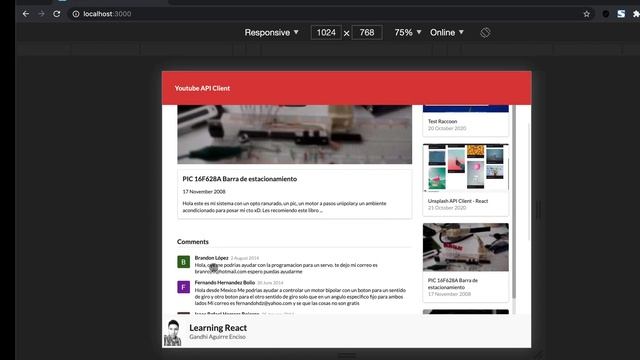Click the main video player image
The image size is (640, 360).
294,134
